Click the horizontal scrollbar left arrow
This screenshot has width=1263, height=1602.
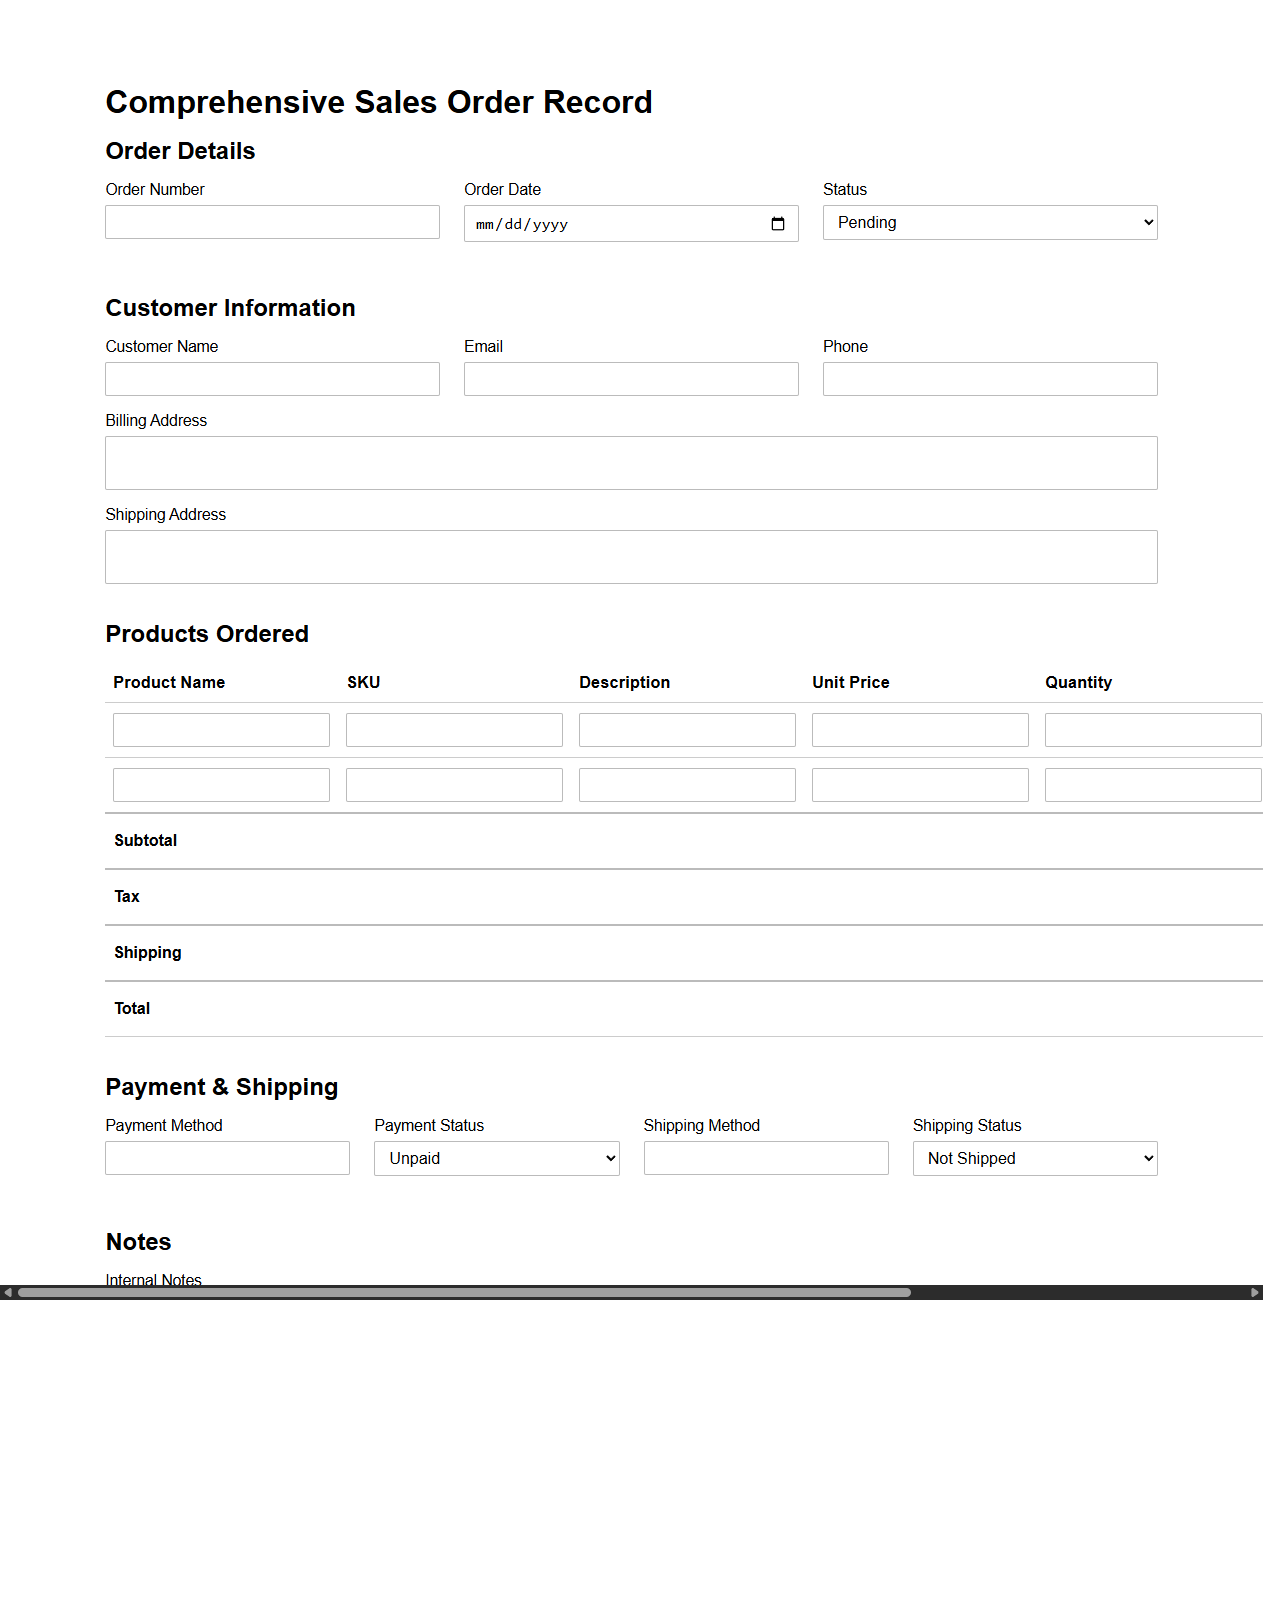7,1292
